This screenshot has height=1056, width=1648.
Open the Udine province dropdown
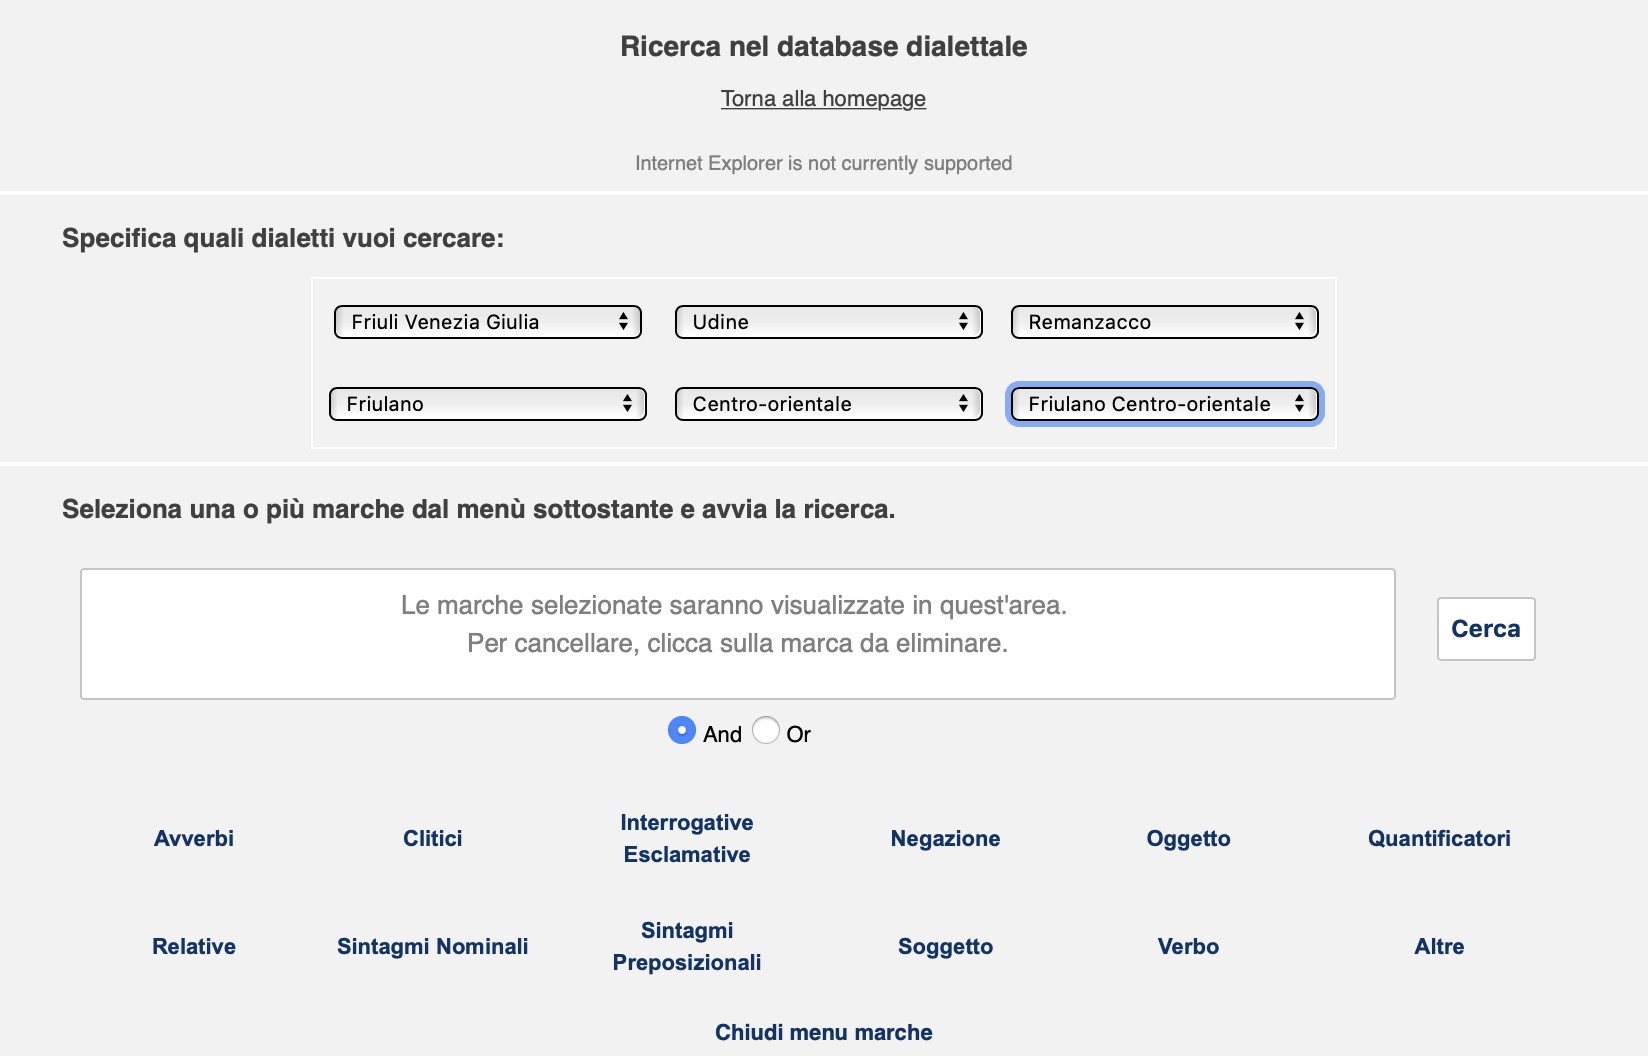click(828, 322)
